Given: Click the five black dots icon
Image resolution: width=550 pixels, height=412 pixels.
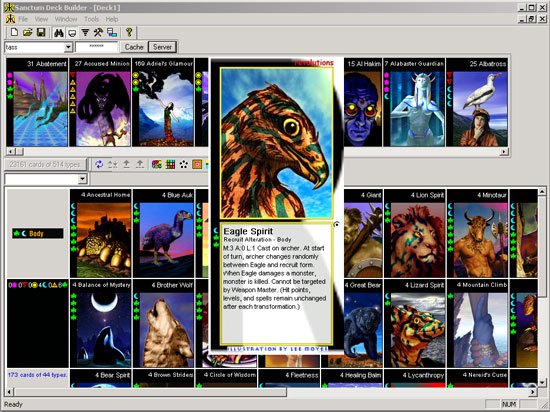Looking at the screenshot, I should [x=183, y=164].
